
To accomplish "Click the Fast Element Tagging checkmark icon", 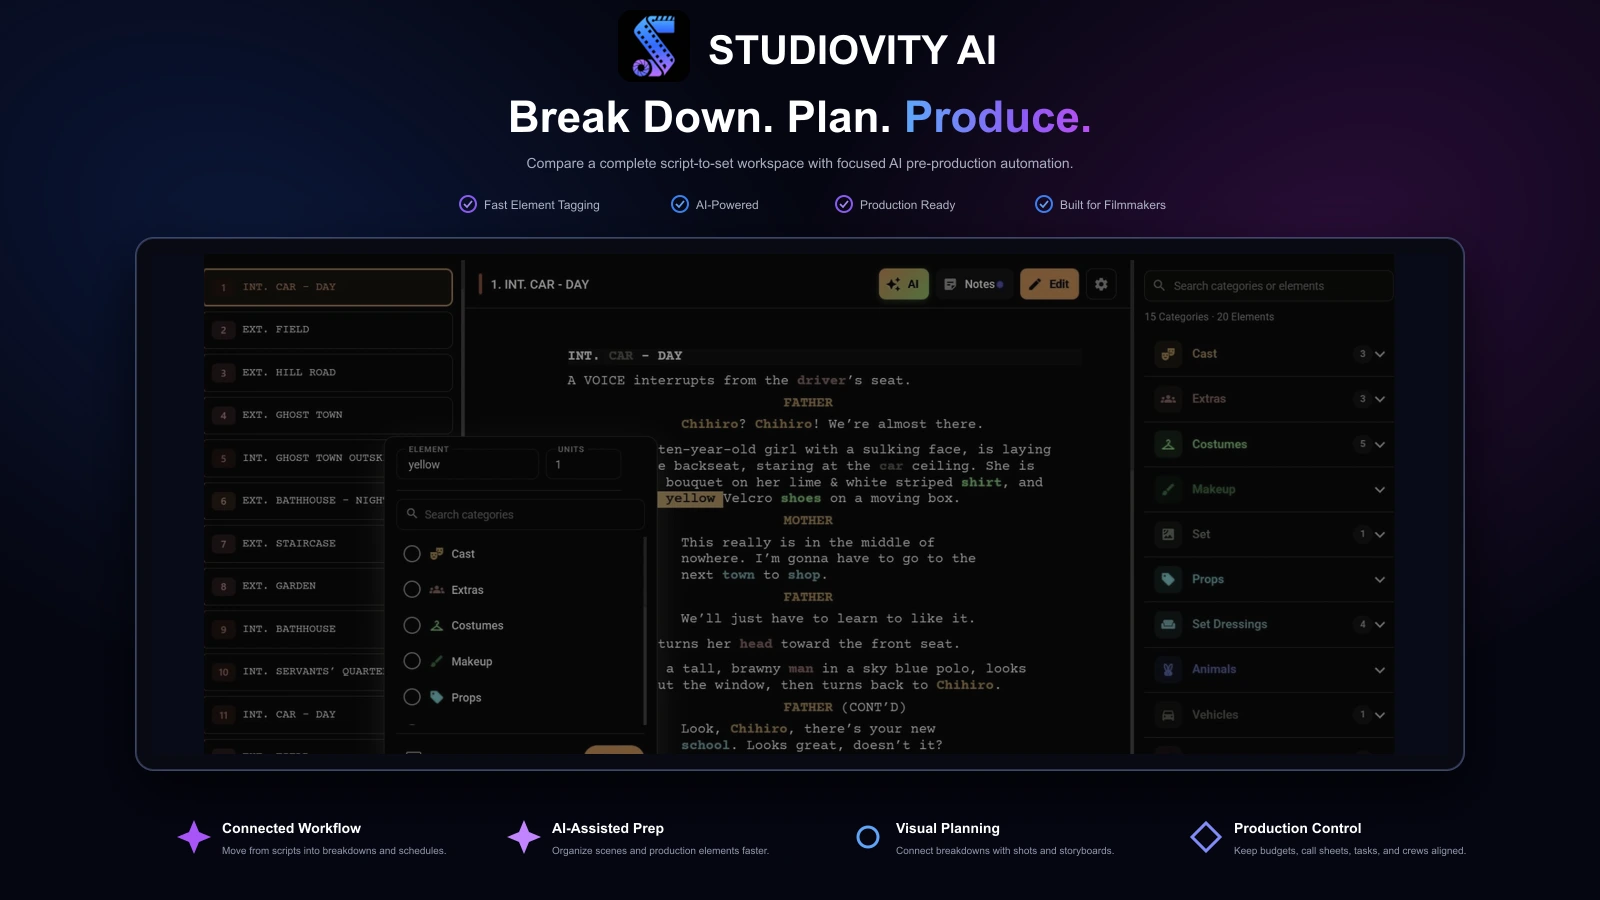I will [468, 204].
